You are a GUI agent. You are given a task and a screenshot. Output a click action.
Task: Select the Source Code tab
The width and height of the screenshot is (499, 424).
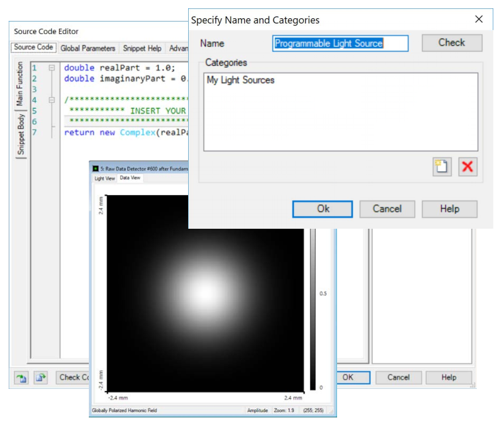click(33, 47)
